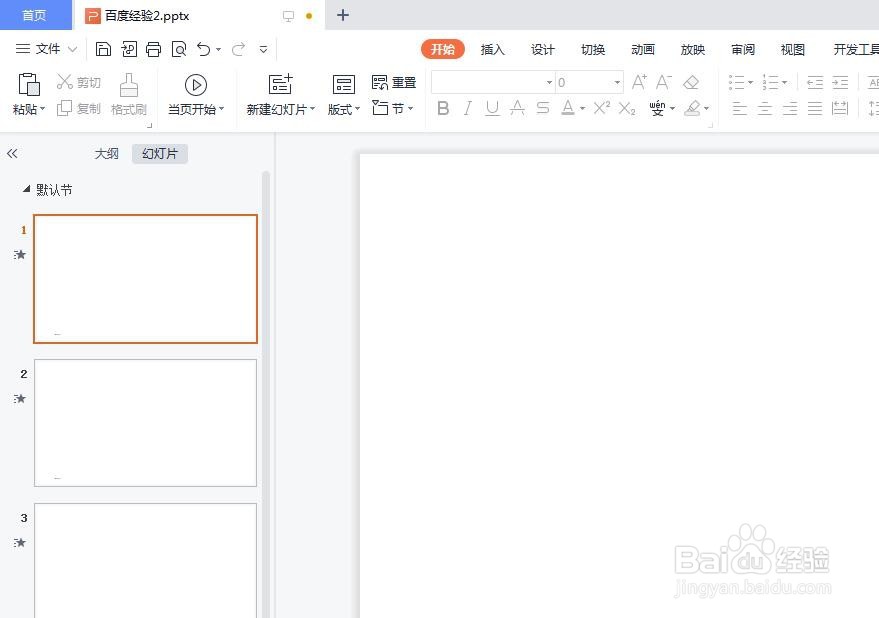This screenshot has width=879, height=618.
Task: Click animation star icon beside slide 2
Action: (20, 399)
